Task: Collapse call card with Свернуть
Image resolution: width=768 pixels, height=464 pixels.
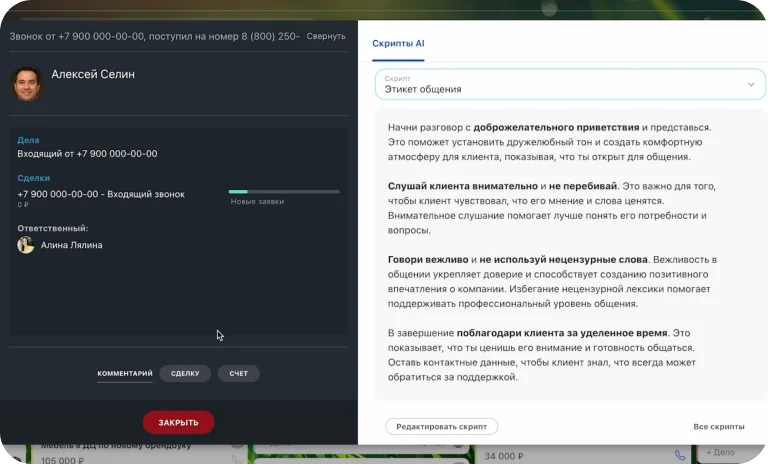Action: 326,36
